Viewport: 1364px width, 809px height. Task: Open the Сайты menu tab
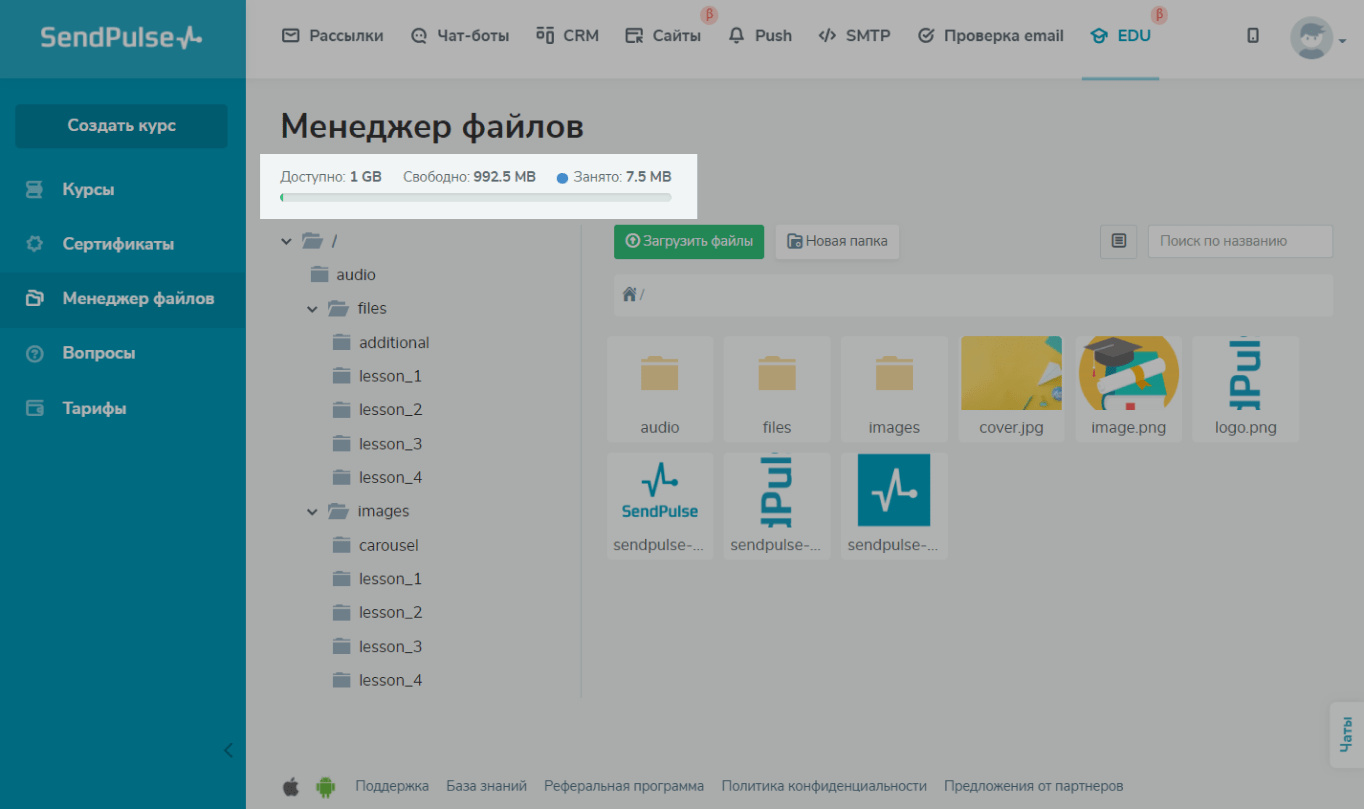pos(663,36)
